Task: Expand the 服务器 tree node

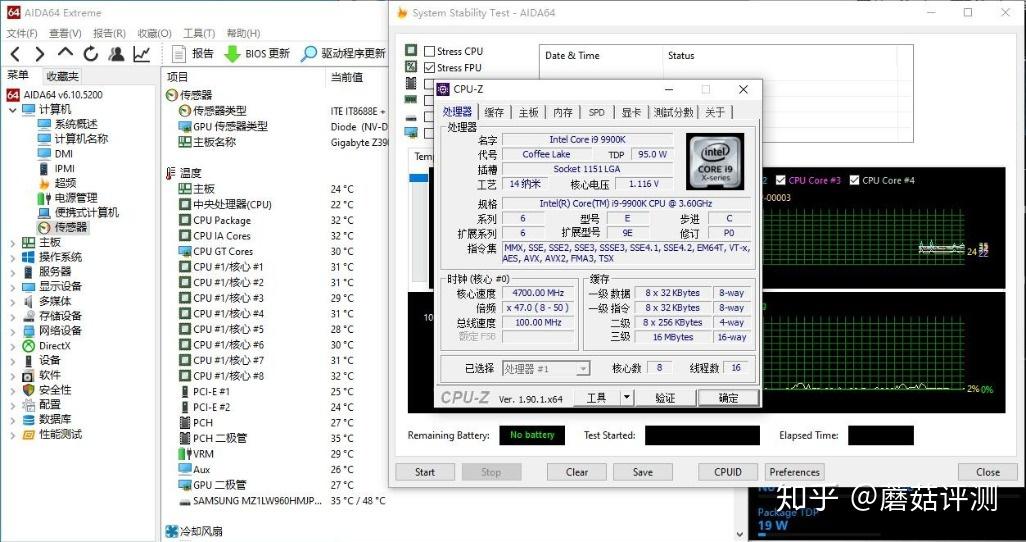Action: [12, 272]
